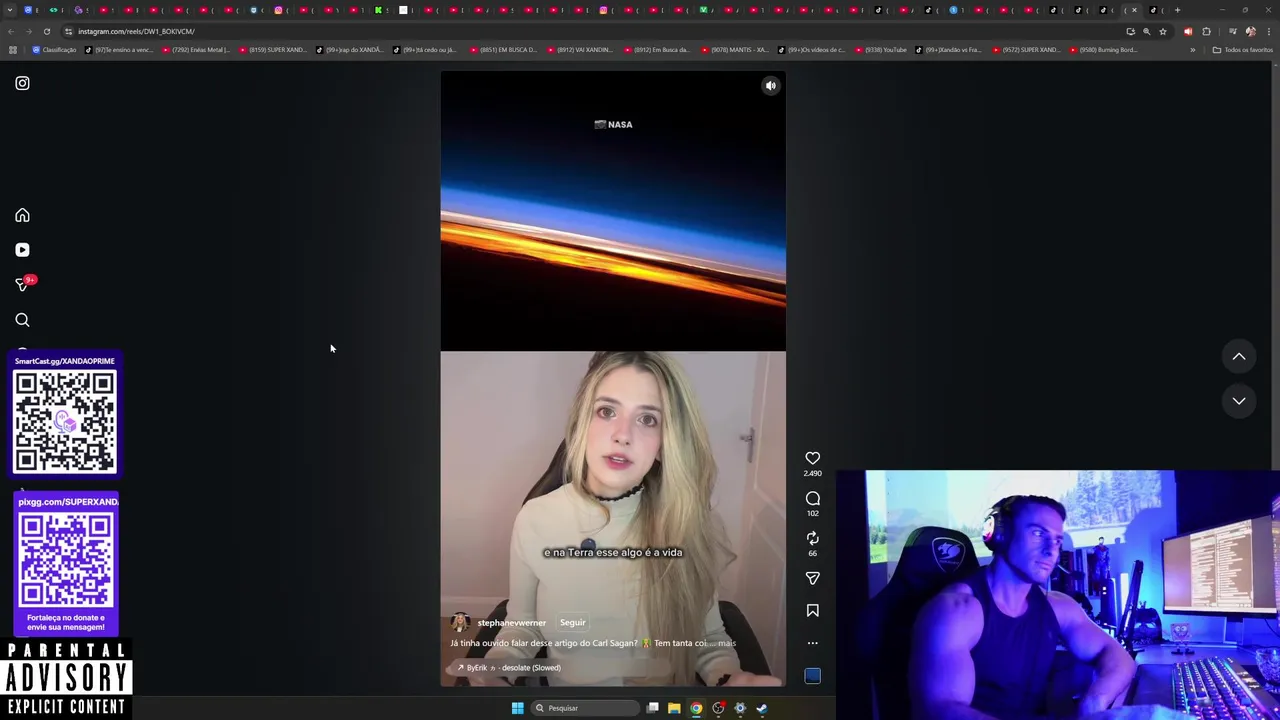The image size is (1280, 720).
Task: Open Windows Start menu button
Action: [x=517, y=708]
